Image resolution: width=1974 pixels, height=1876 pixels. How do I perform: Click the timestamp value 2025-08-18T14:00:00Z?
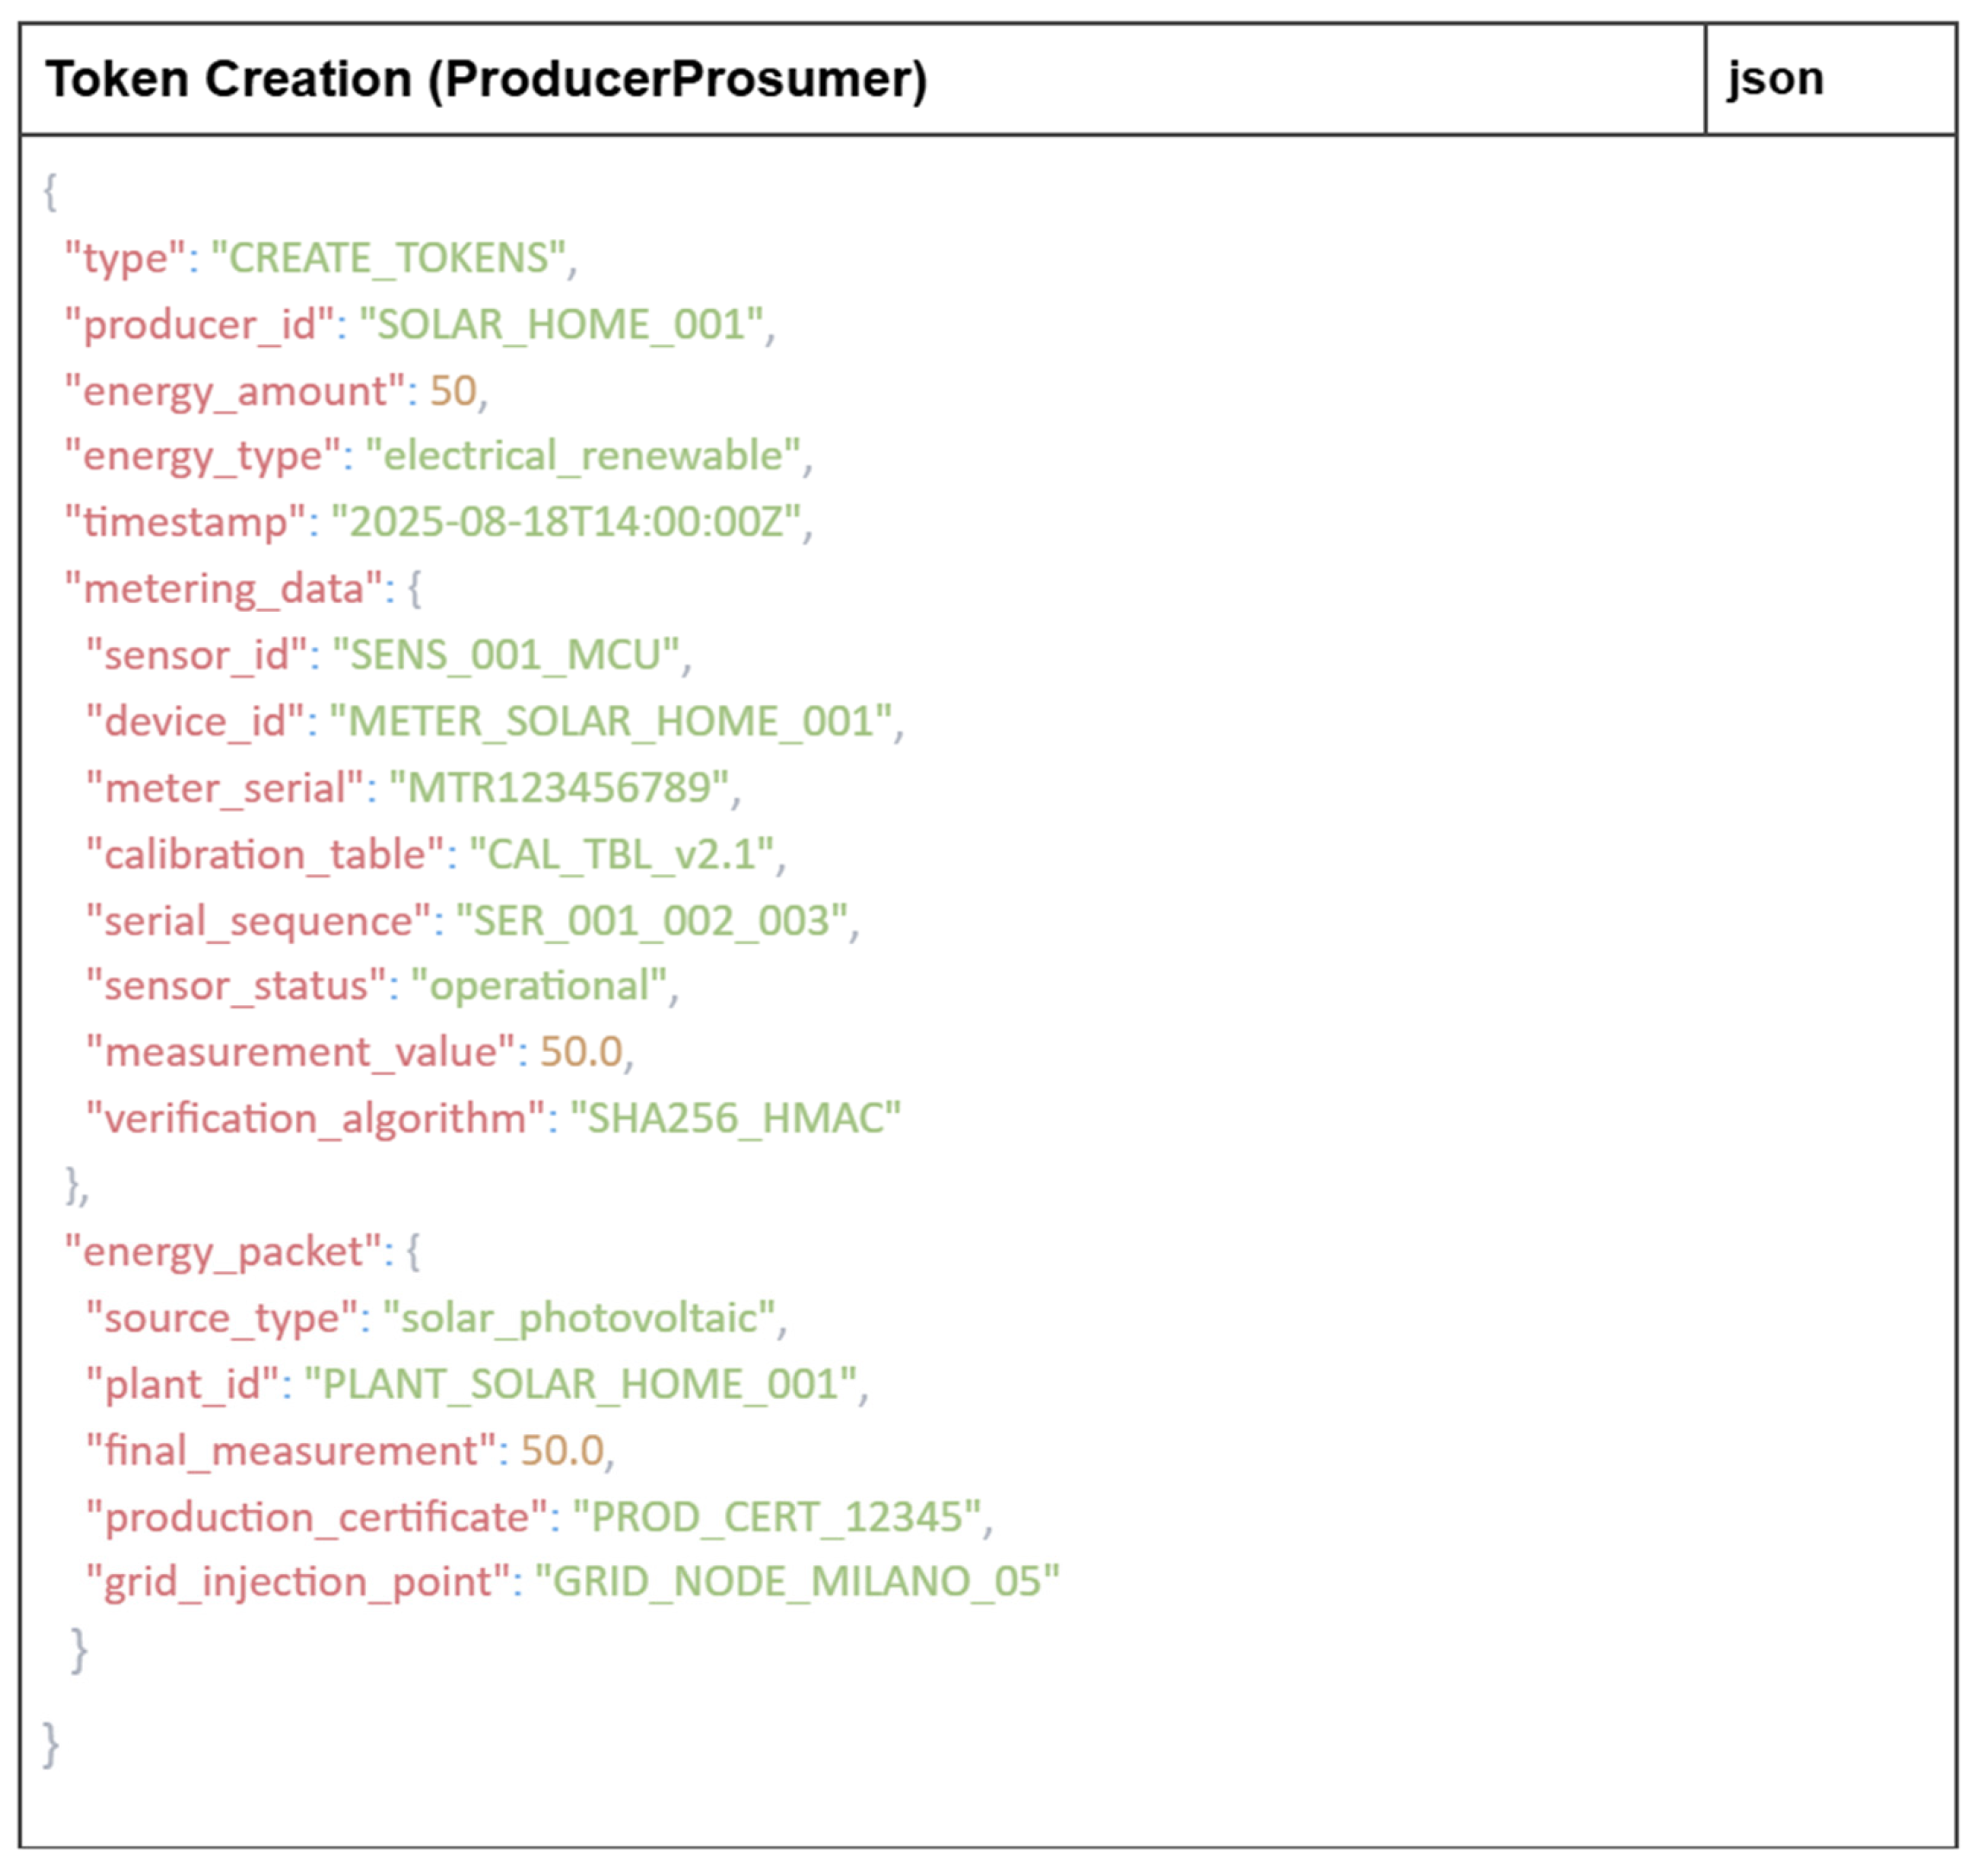point(566,522)
